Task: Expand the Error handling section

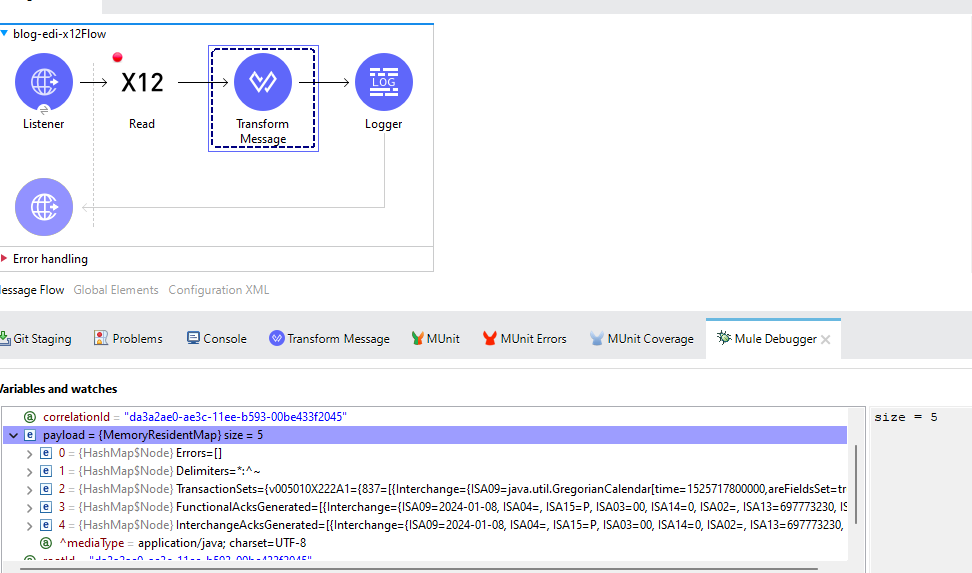Action: (x=5, y=258)
